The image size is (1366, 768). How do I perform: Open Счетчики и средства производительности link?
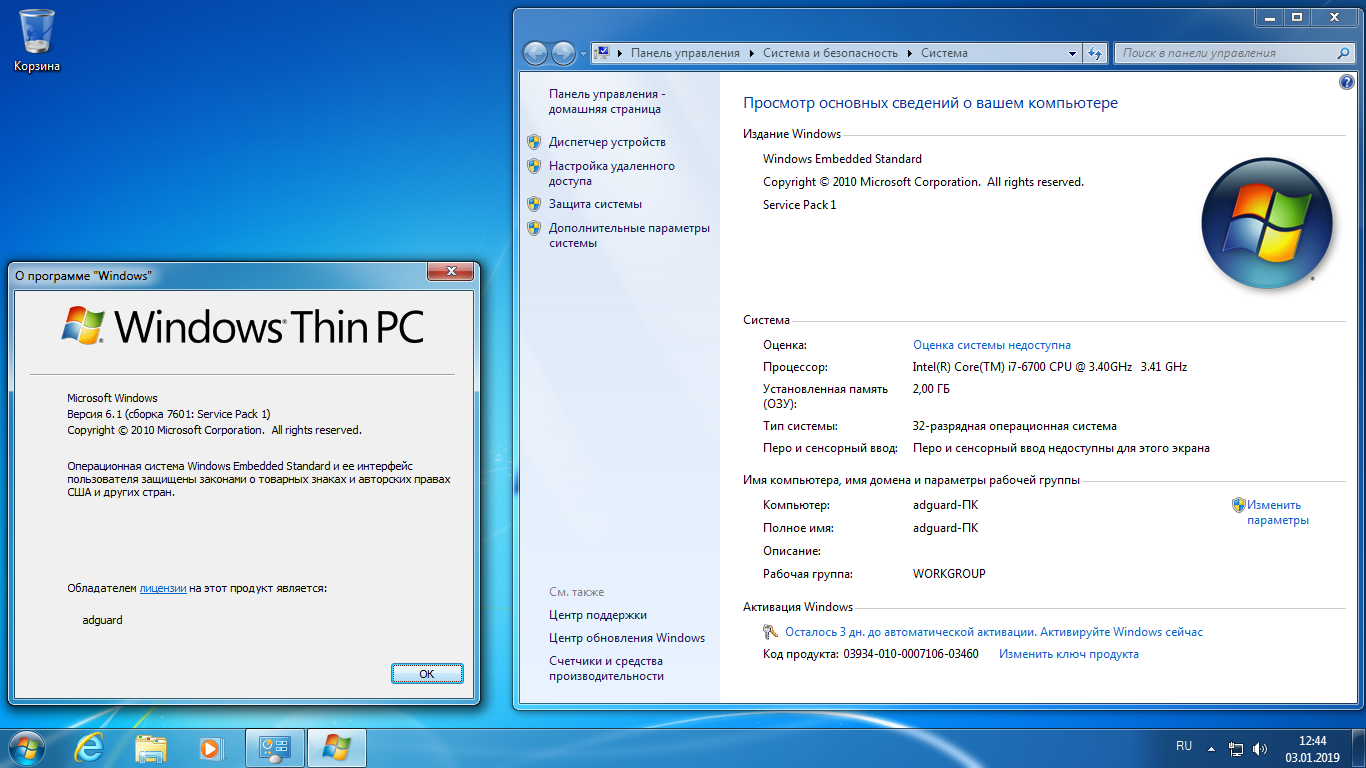[x=606, y=669]
